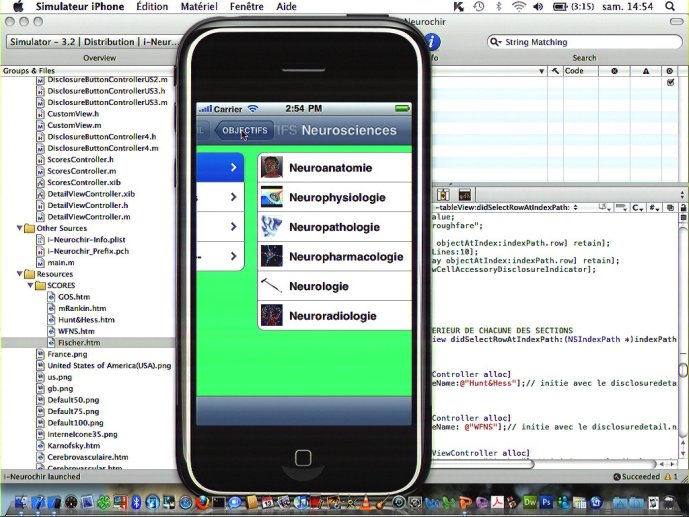Toggle the editor lock icon

click(683, 208)
